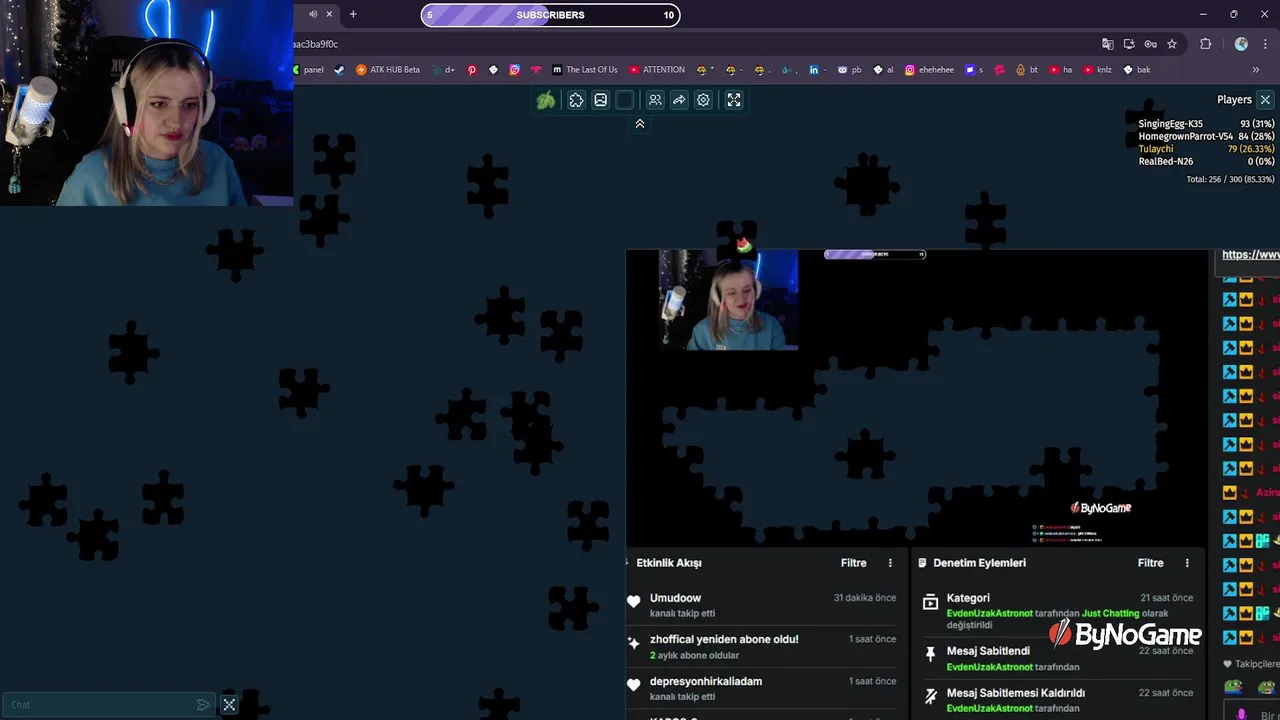
Task: Open the LinkedIn bookmark icon
Action: coord(814,70)
